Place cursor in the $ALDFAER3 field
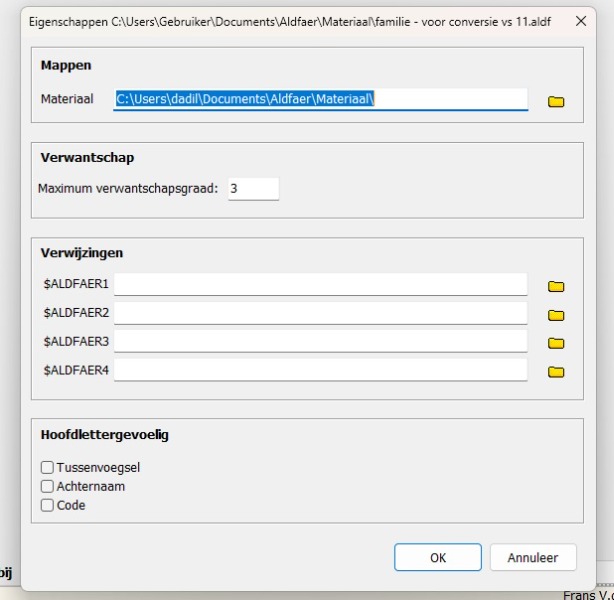Image resolution: width=614 pixels, height=600 pixels. click(320, 342)
